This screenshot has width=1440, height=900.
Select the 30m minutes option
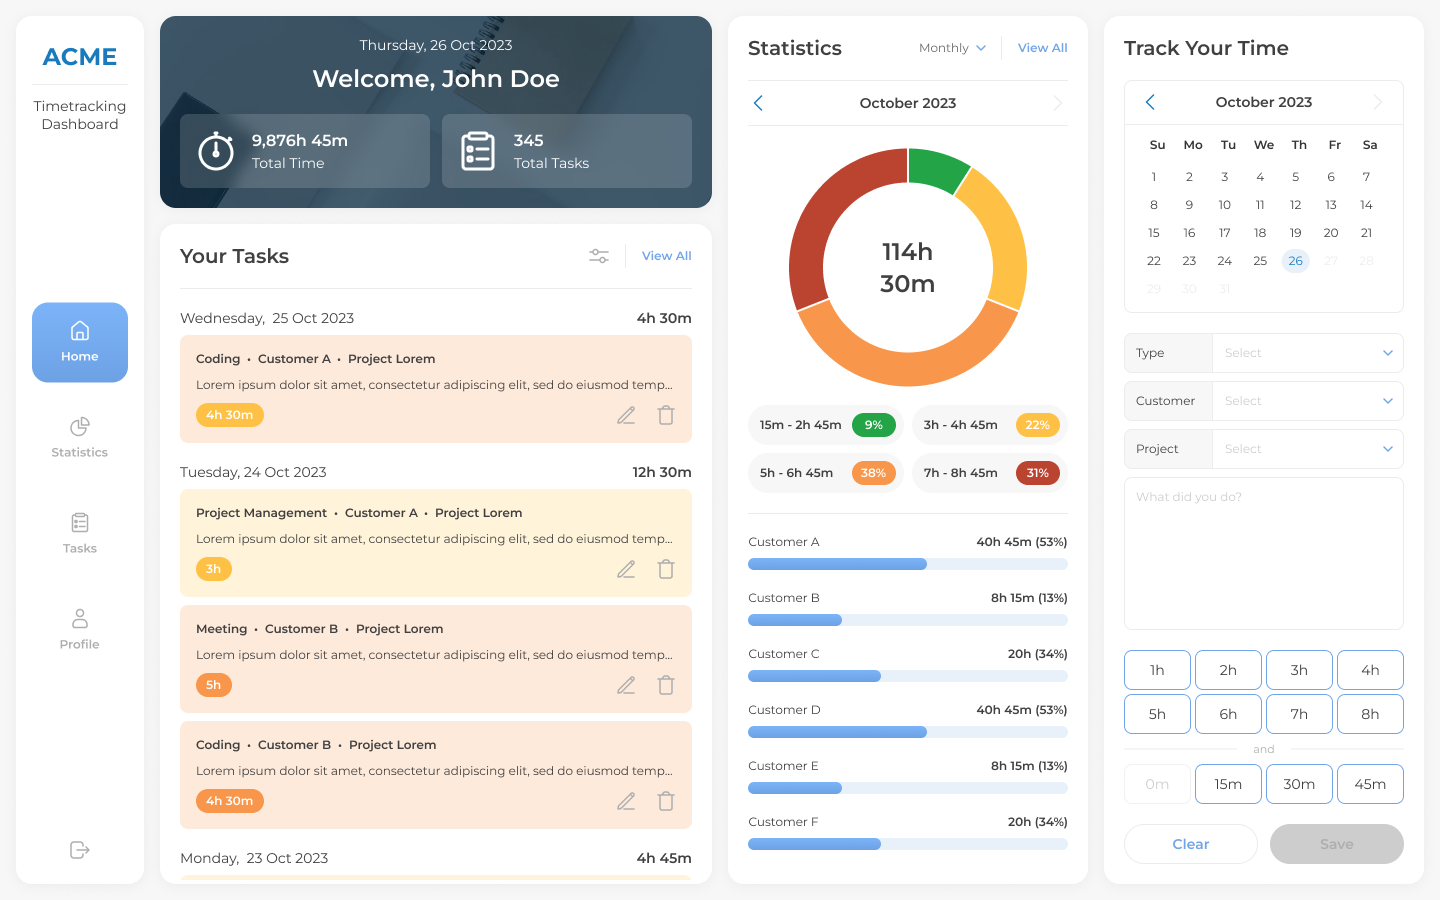tap(1299, 783)
